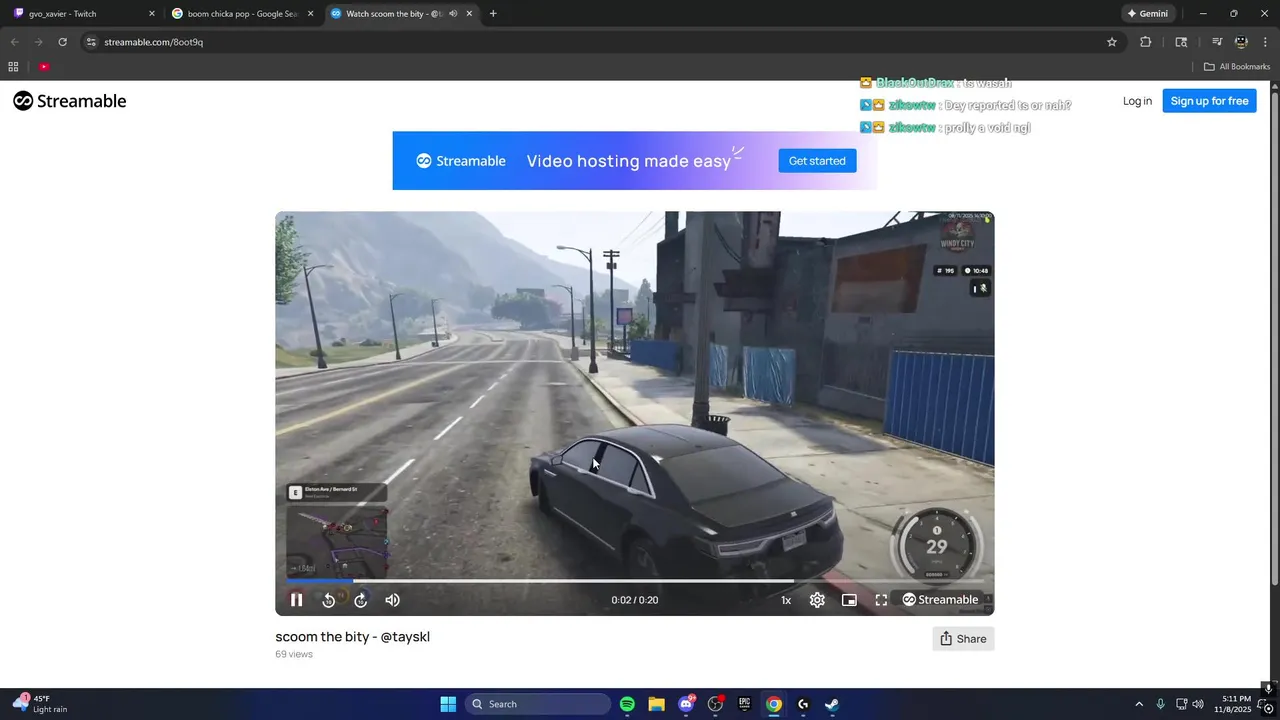The width and height of the screenshot is (1280, 720).
Task: Click taskbar Search box
Action: pyautogui.click(x=539, y=704)
